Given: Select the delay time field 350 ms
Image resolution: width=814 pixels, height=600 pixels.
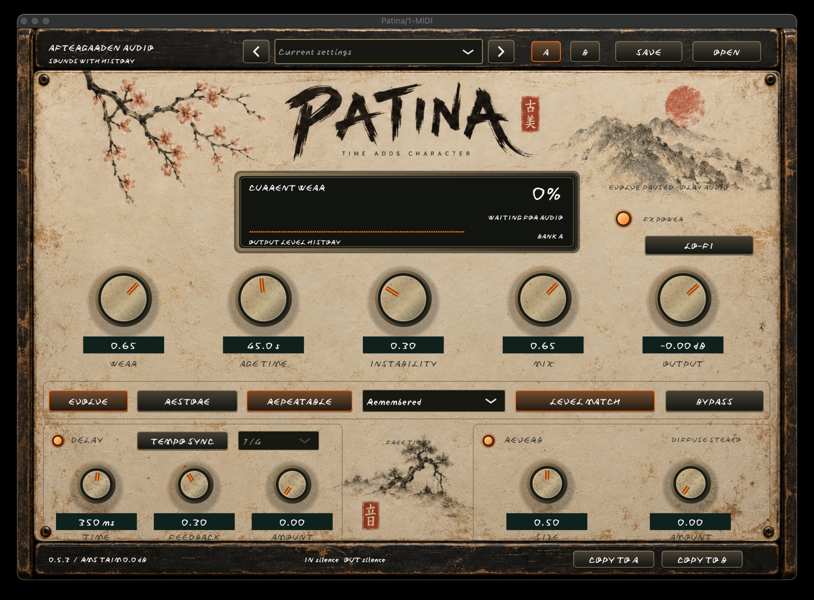Looking at the screenshot, I should (x=97, y=522).
